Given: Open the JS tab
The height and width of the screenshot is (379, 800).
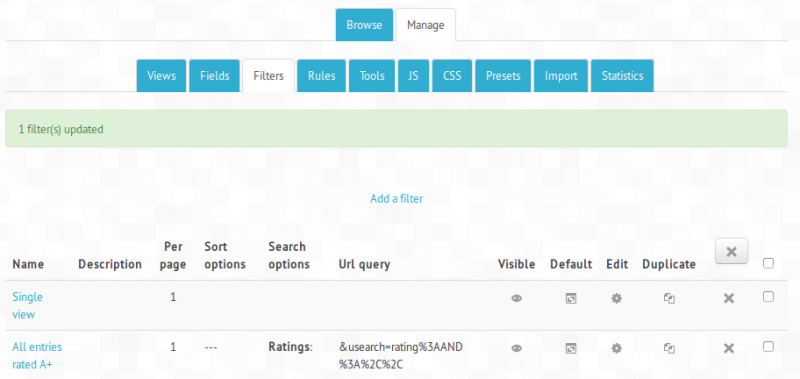Looking at the screenshot, I should point(413,76).
